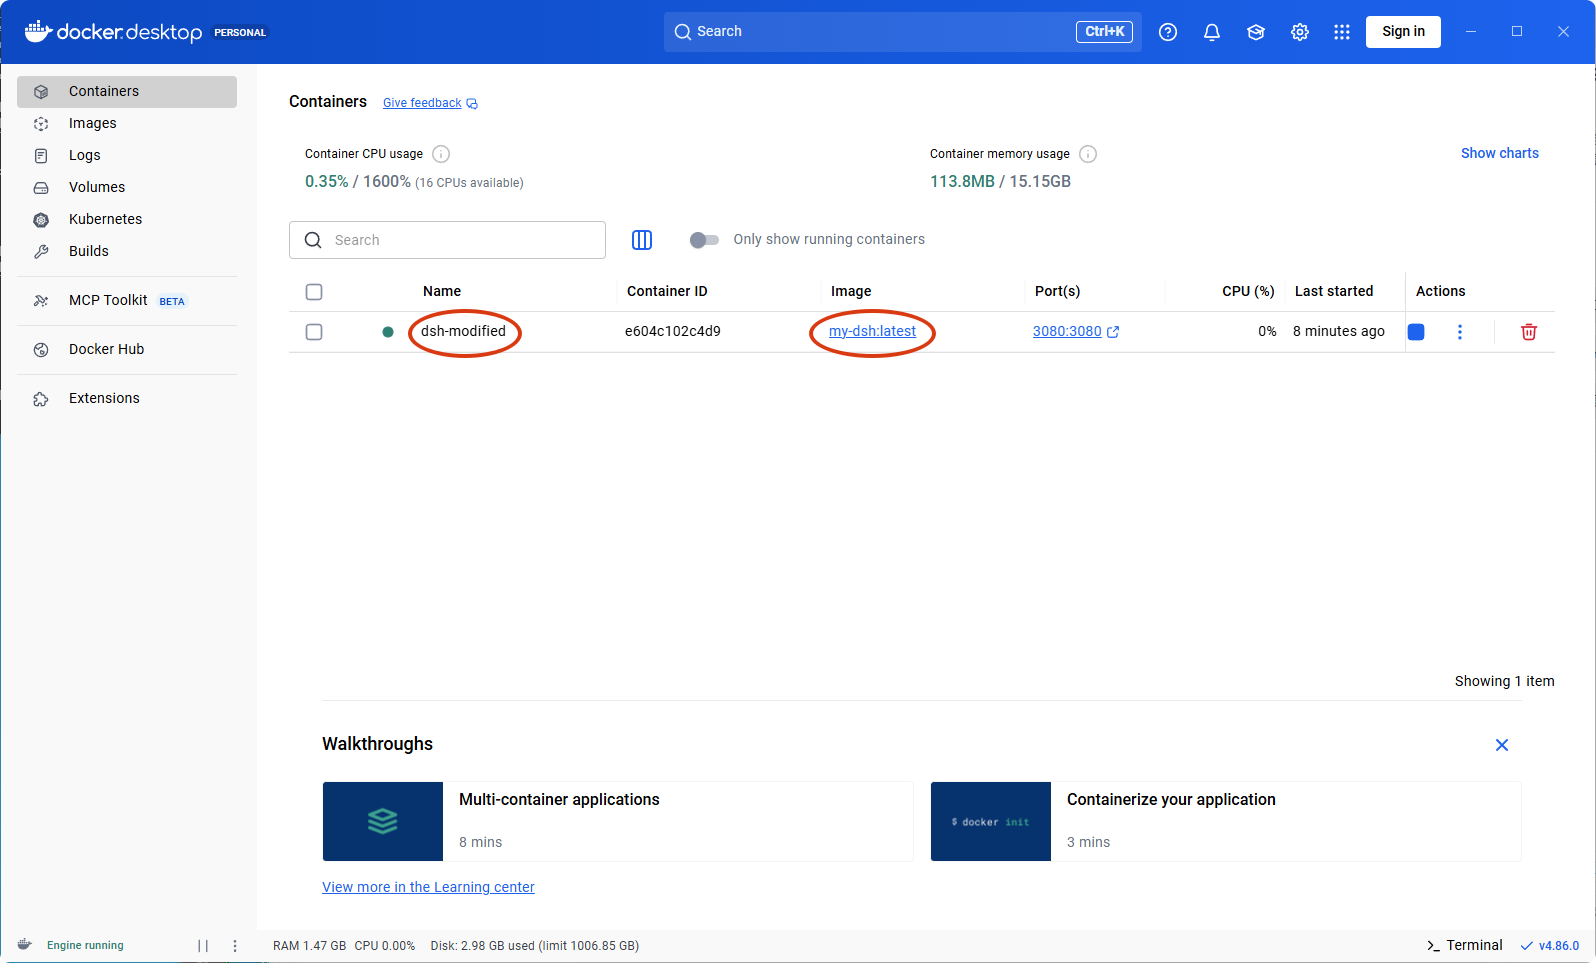Open the Terminal panel
The height and width of the screenshot is (963, 1596).
(1465, 945)
